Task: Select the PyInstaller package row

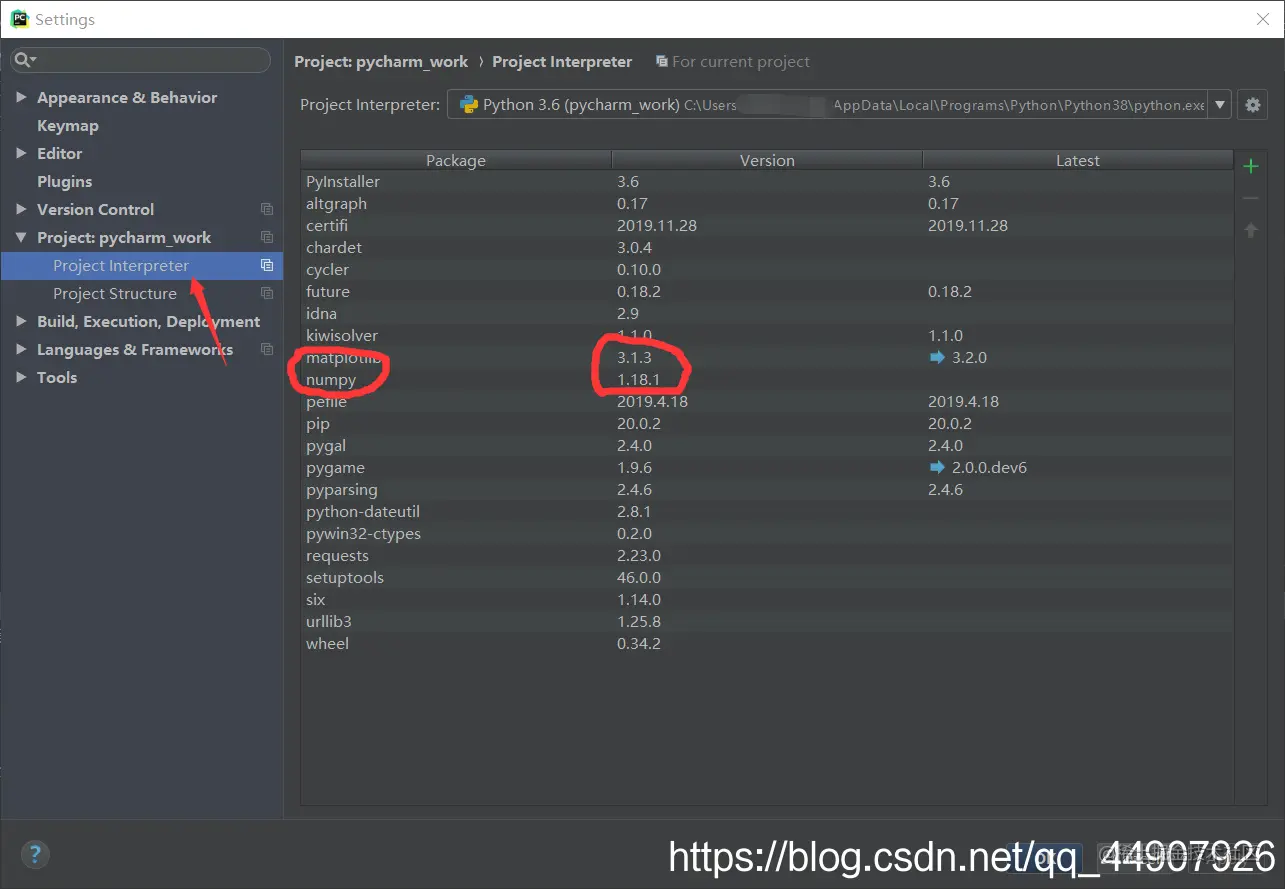Action: [x=767, y=181]
